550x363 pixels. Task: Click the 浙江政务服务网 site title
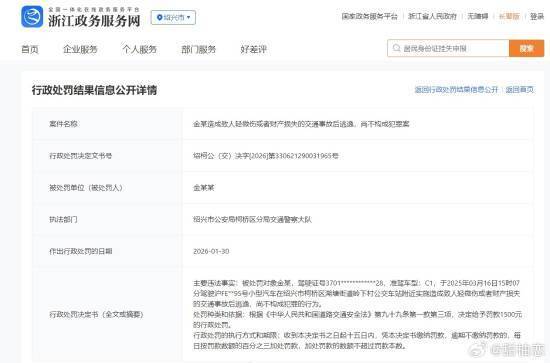point(94,21)
